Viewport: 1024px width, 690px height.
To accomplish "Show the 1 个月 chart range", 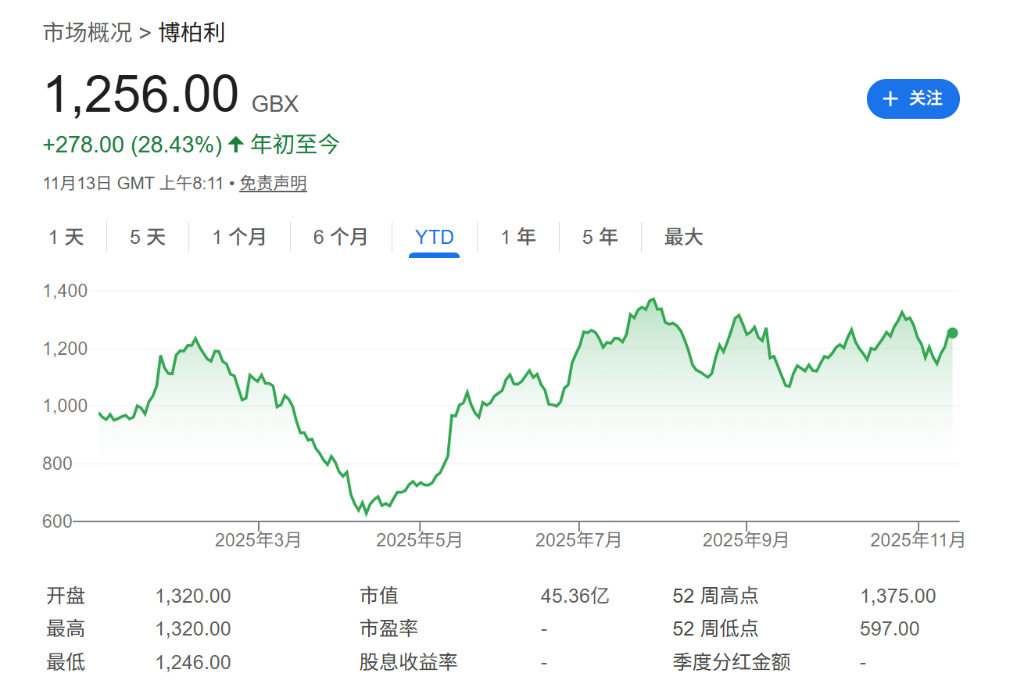I will pos(239,237).
